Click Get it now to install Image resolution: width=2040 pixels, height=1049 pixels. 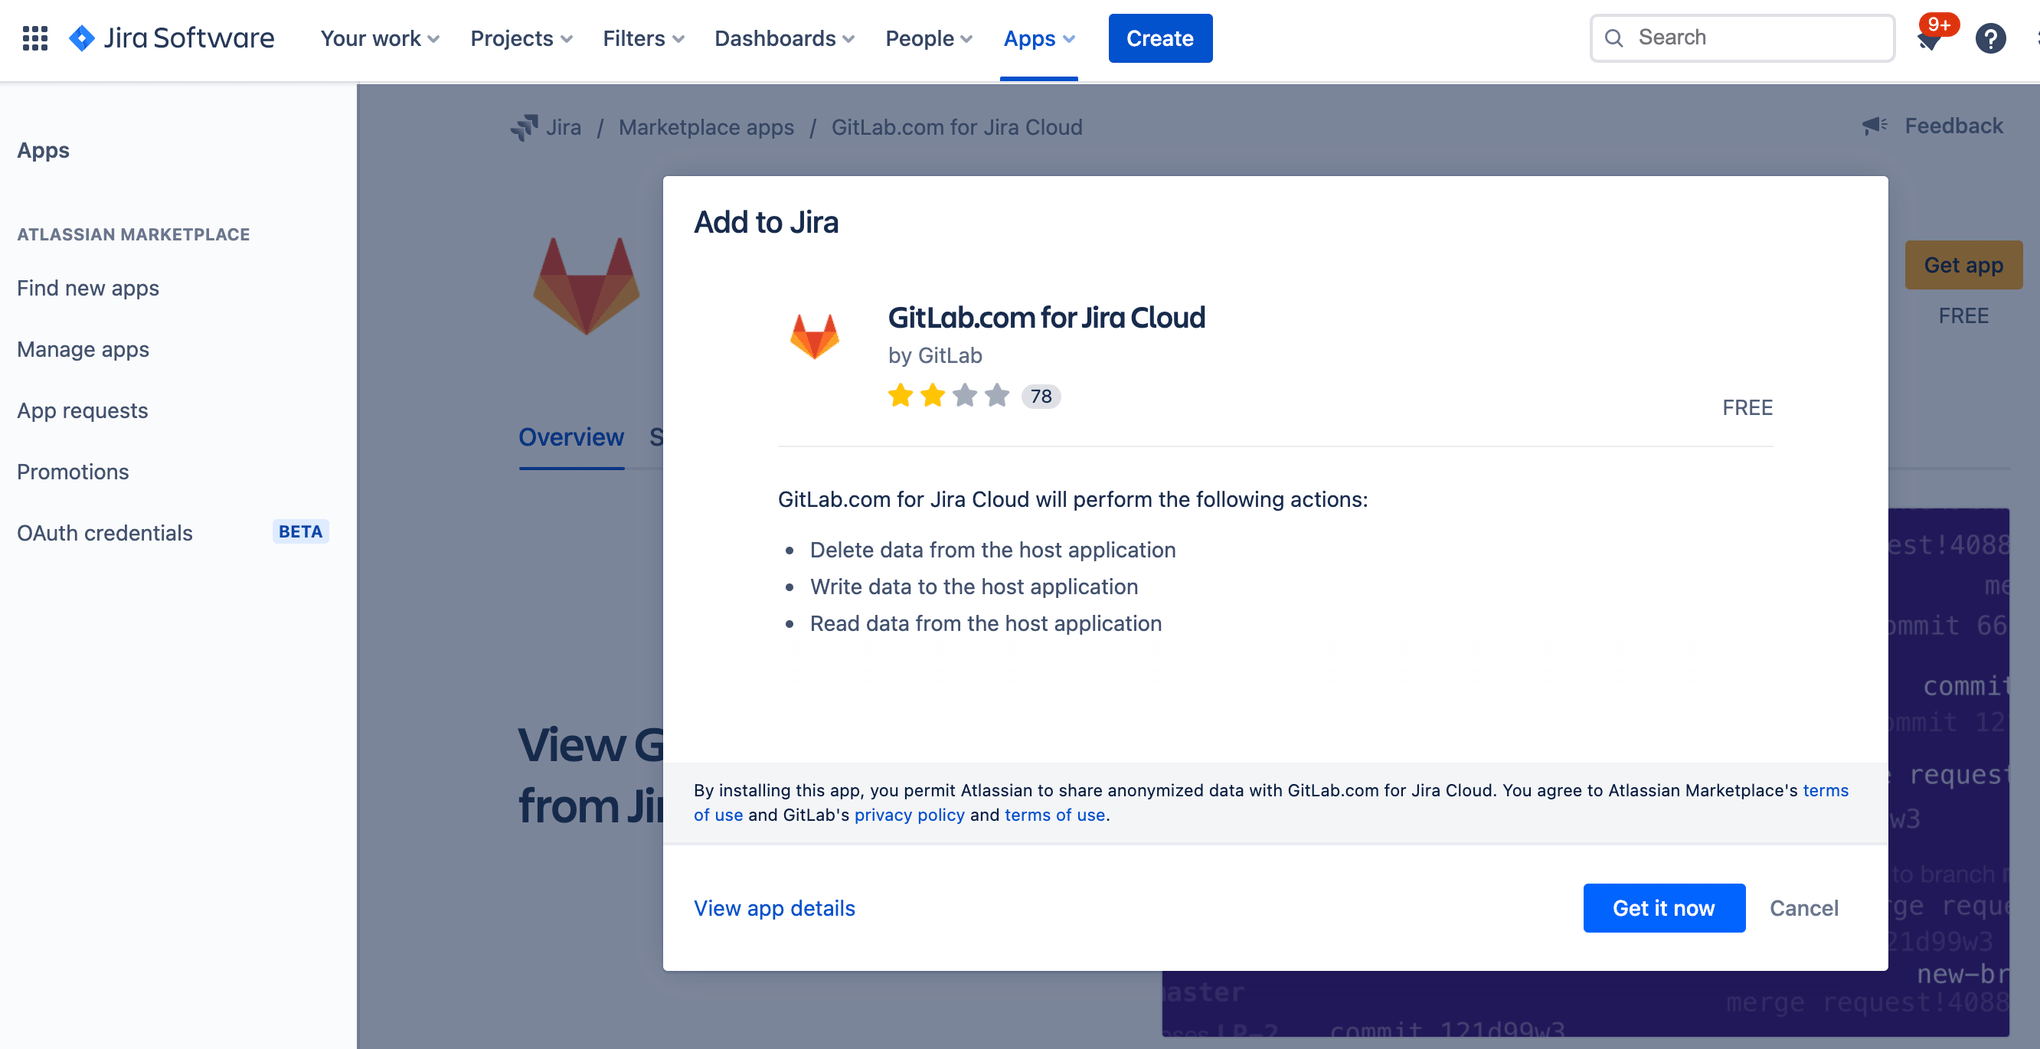(x=1663, y=907)
